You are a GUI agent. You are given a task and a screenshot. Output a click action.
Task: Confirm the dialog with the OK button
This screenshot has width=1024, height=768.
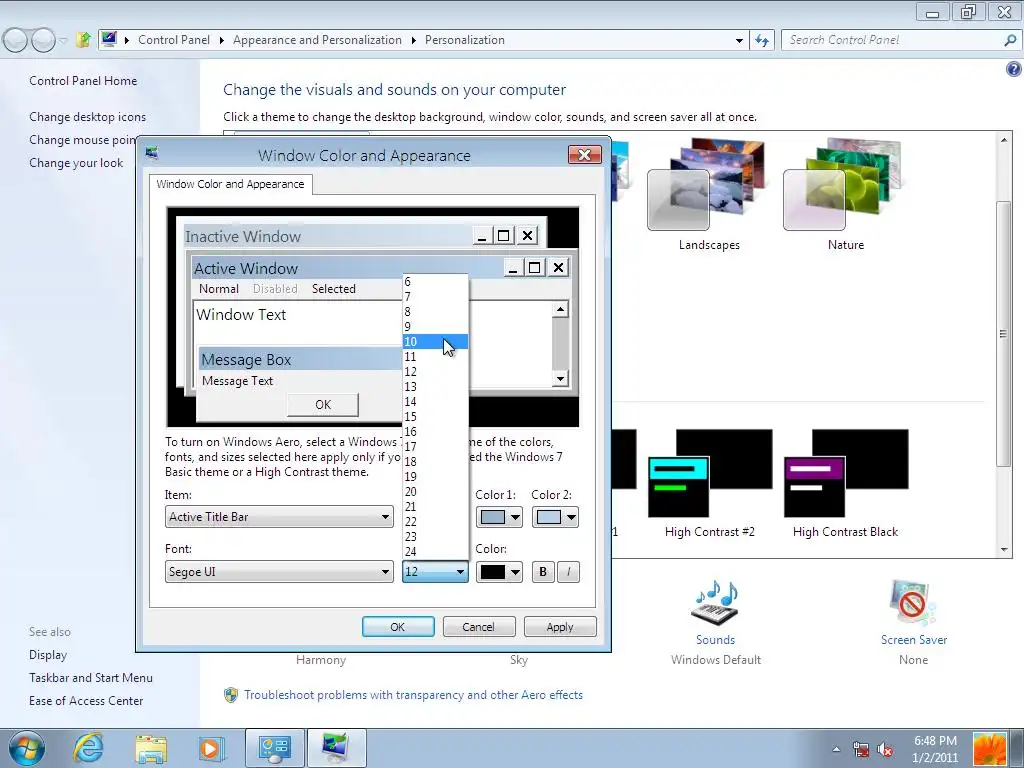coord(398,627)
